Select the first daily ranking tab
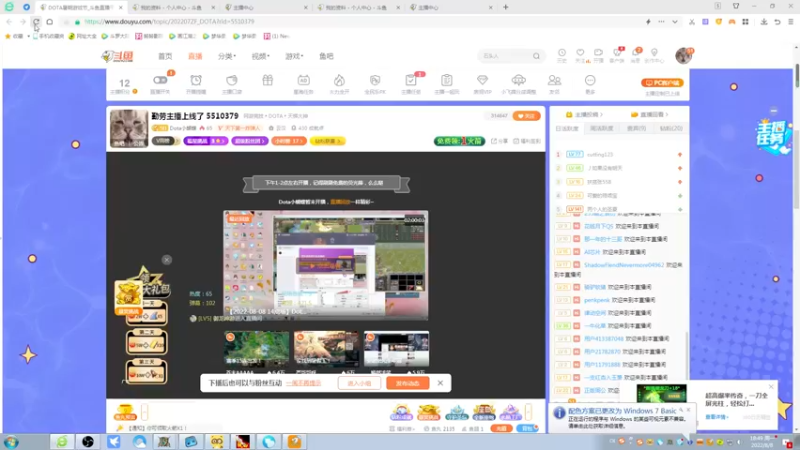Image resolution: width=800 pixels, height=450 pixels. (x=567, y=129)
